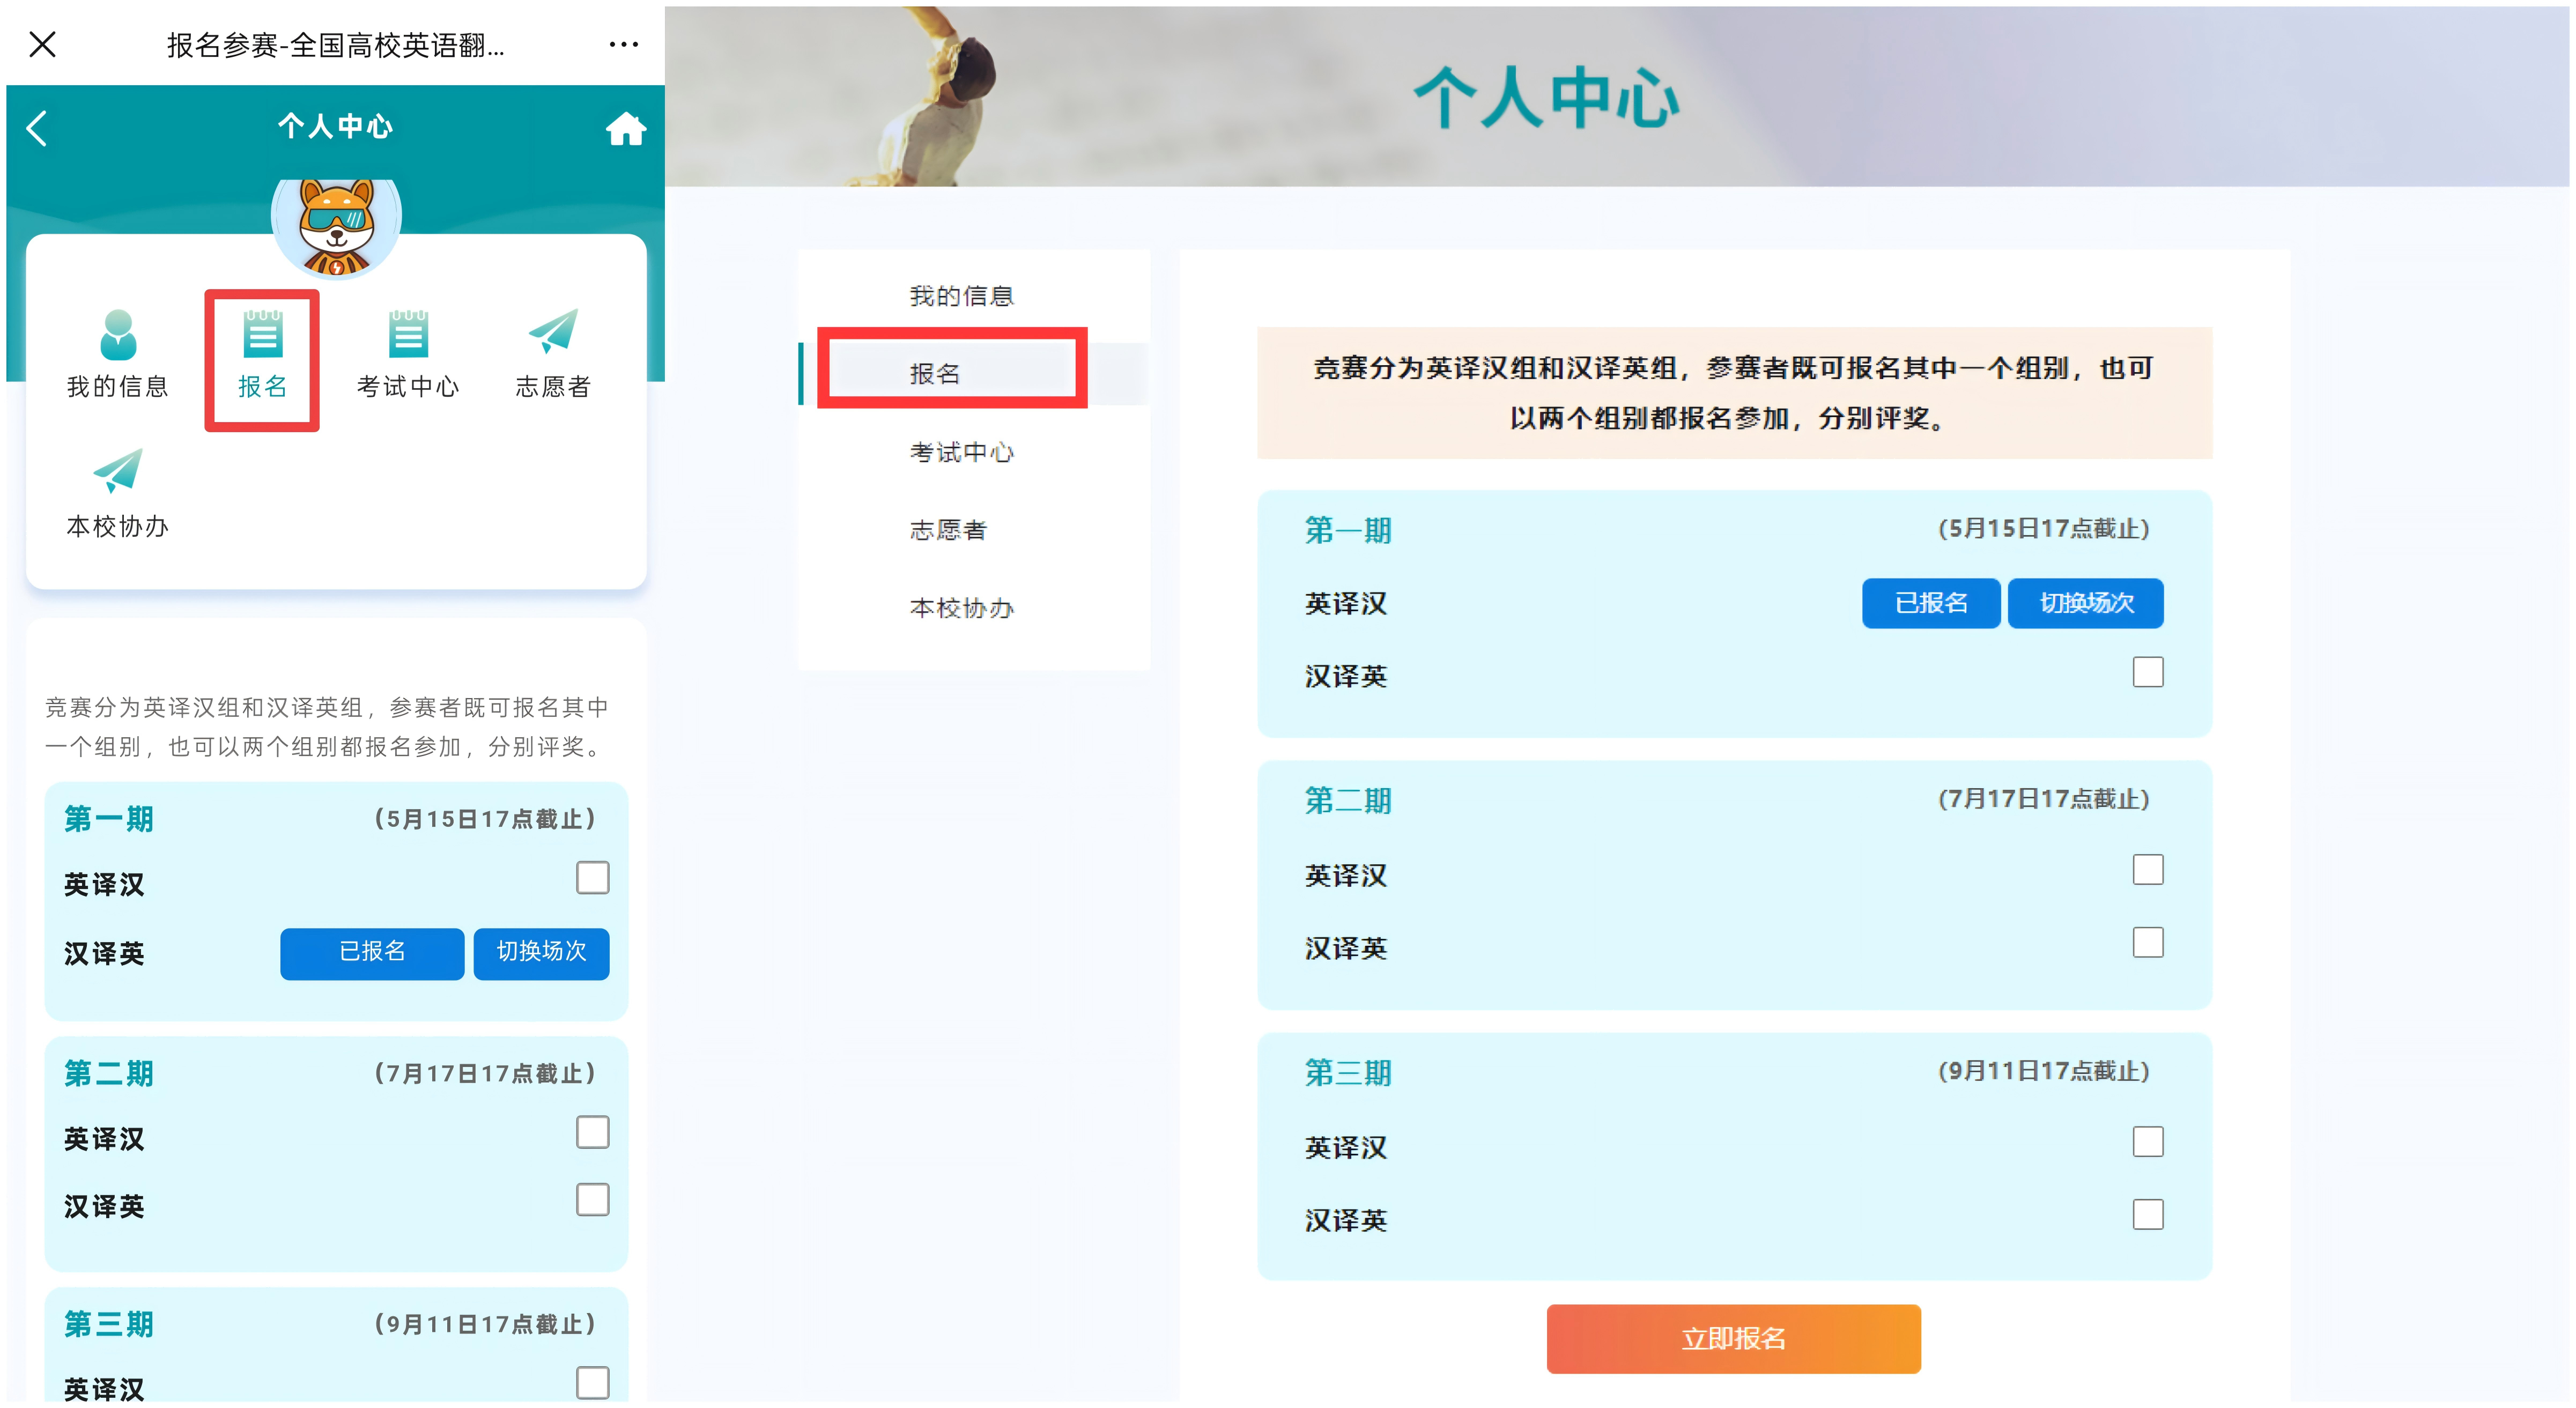Check 第一期 英译汉 box in mobile view
The width and height of the screenshot is (2576, 1408).
tap(592, 878)
